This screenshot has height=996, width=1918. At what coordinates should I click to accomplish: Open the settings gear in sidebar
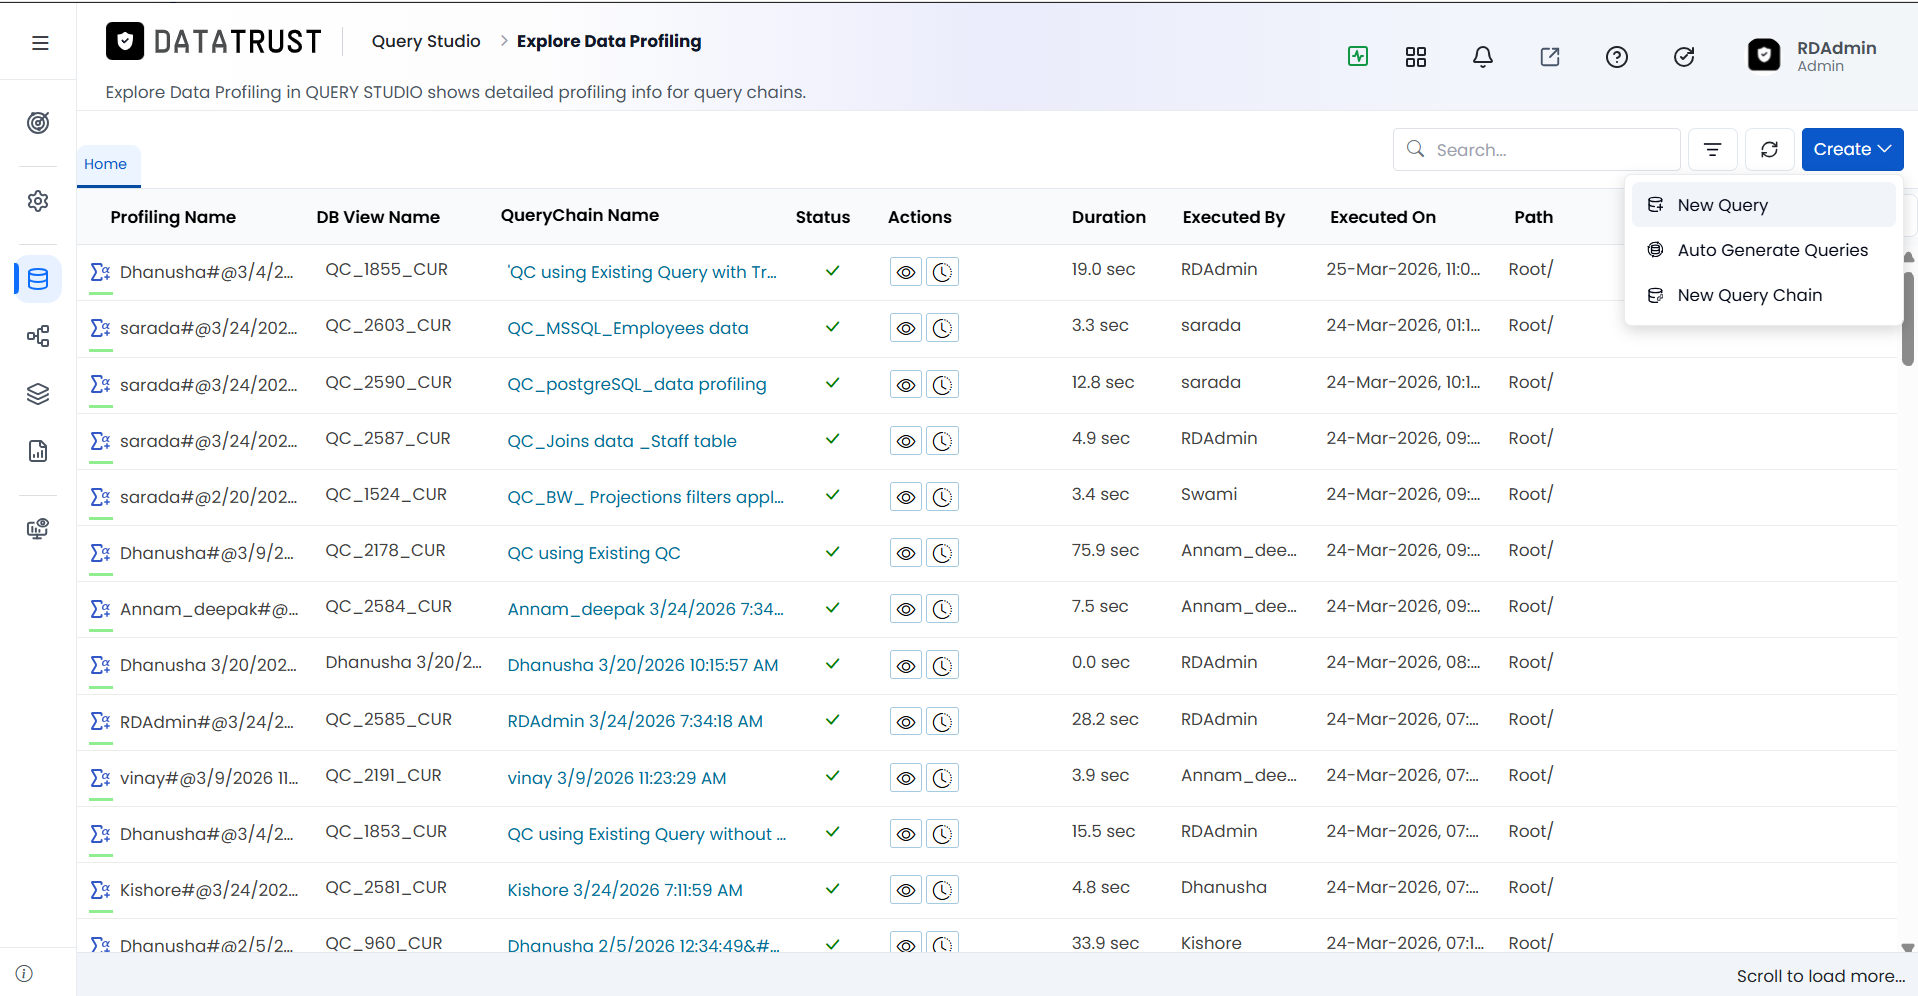click(x=38, y=201)
